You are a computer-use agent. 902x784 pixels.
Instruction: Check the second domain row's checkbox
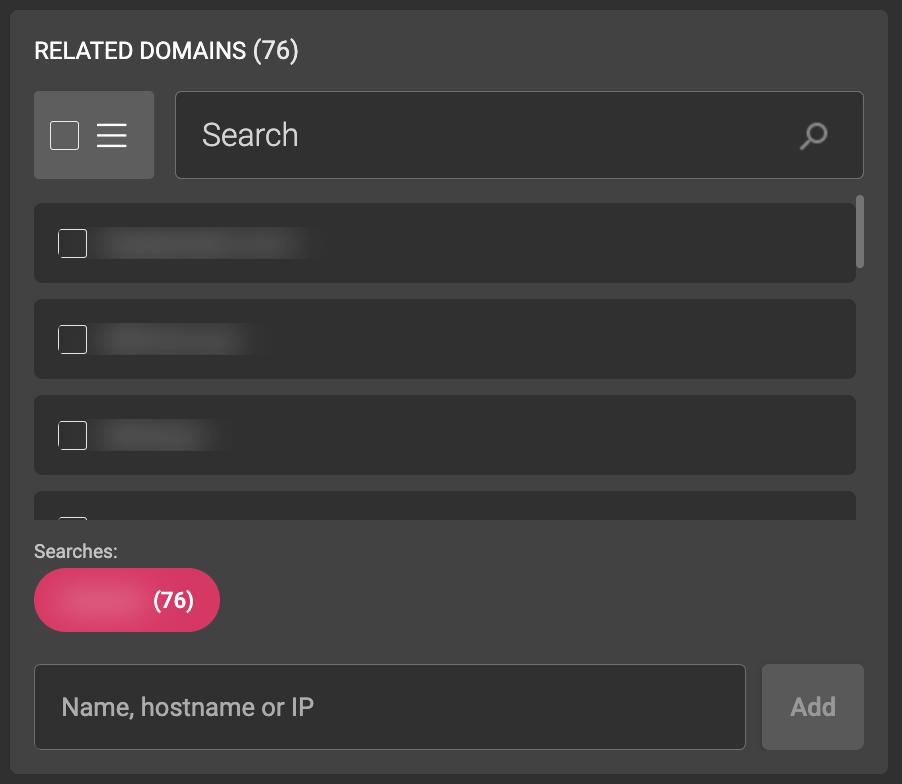pos(73,340)
